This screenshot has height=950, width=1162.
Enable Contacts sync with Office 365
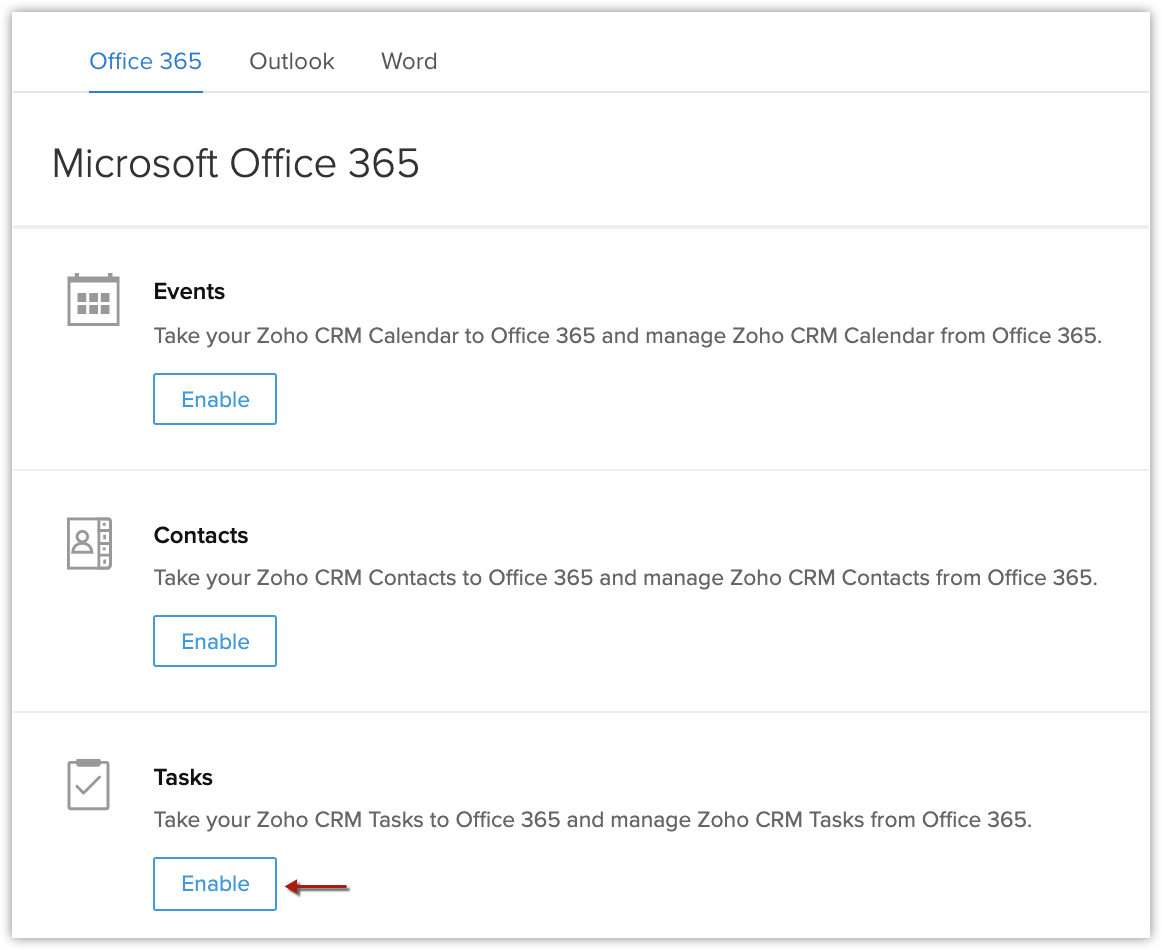coord(215,641)
